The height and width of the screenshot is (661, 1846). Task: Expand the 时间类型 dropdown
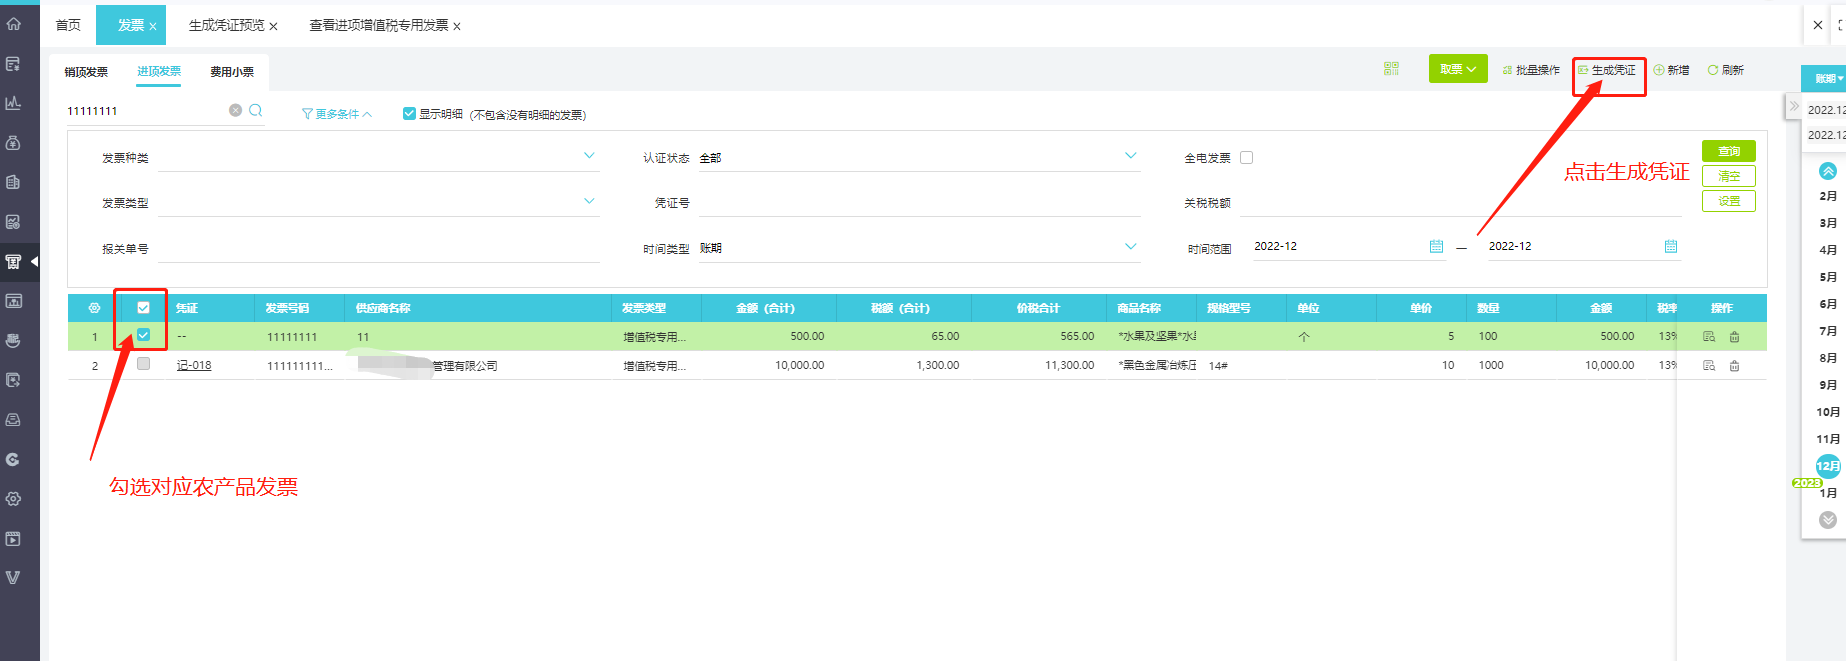[1130, 247]
